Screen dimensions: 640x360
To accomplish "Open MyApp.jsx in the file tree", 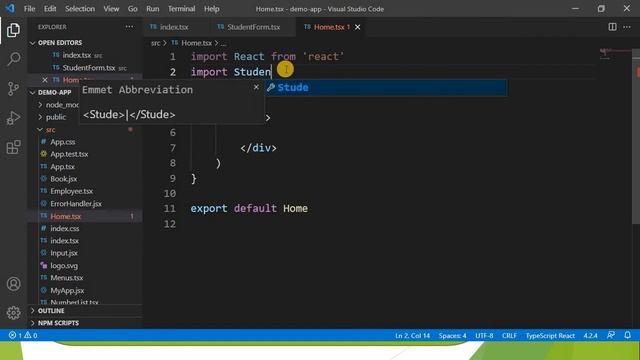I will 85,291.
